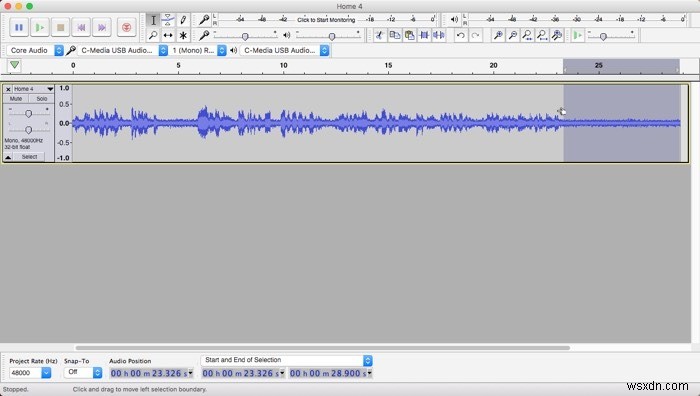Open Start and End of Selection dropdown
The height and width of the screenshot is (396, 700).
(x=287, y=360)
